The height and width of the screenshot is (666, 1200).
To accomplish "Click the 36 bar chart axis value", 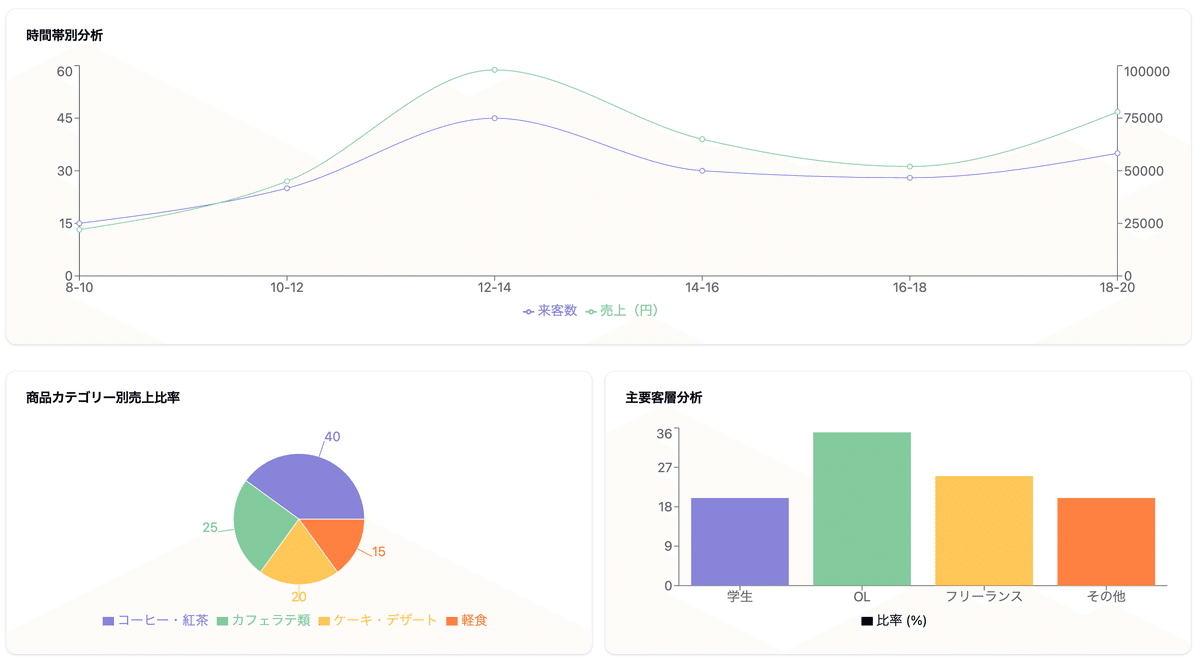I will point(665,434).
